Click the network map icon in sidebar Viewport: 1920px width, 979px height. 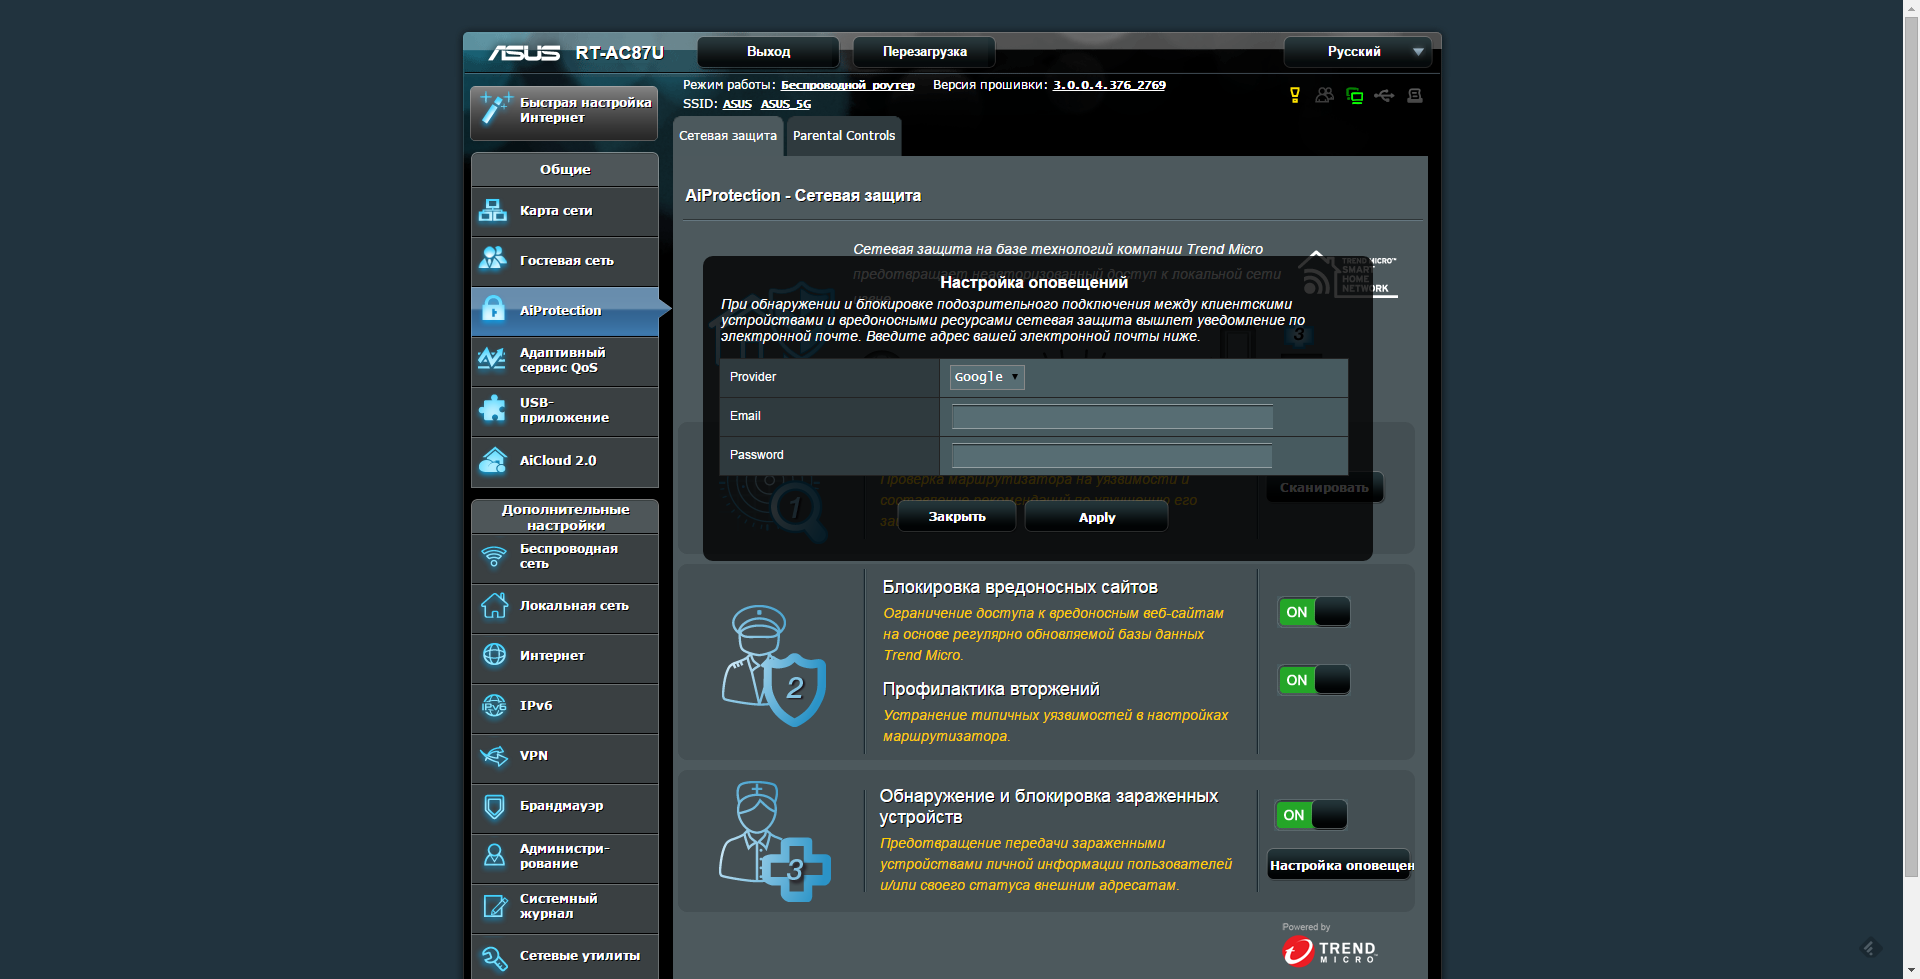493,211
